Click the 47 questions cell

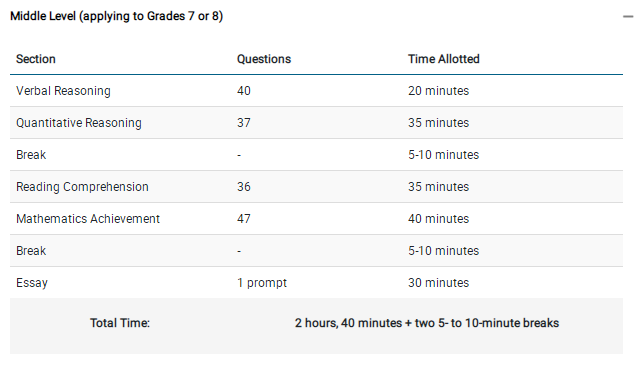(244, 219)
